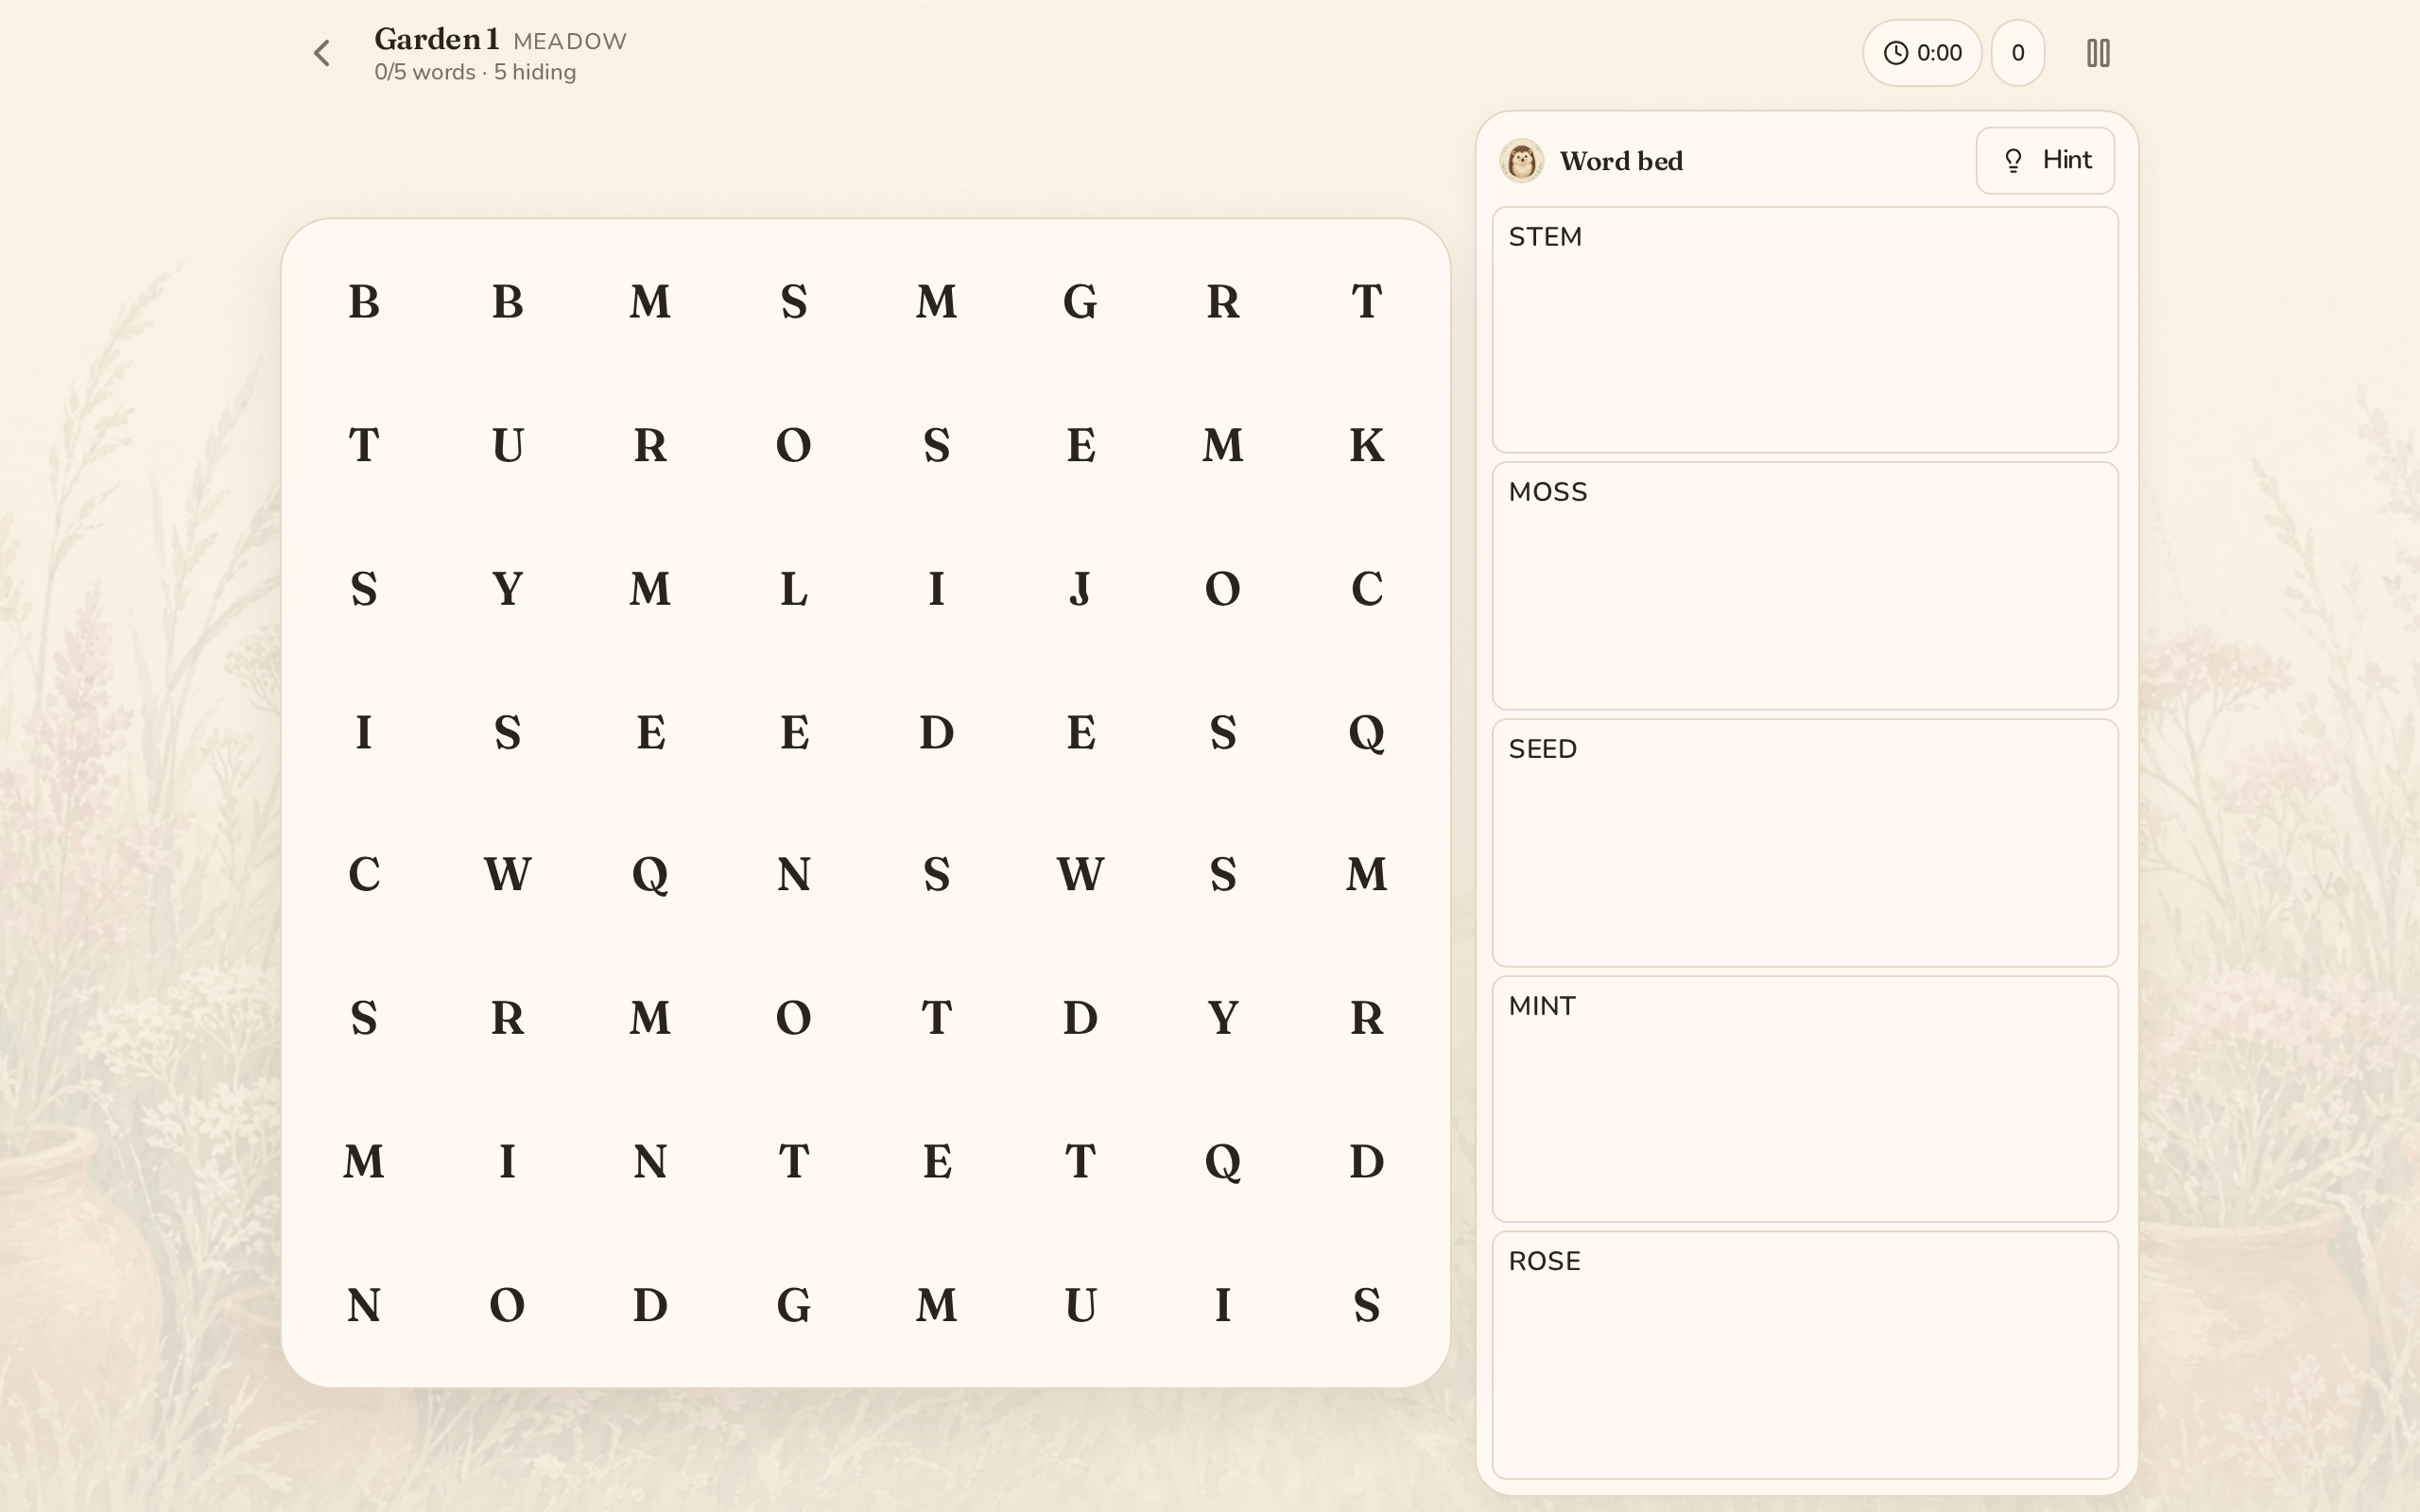Pause the game with pause icon

[2098, 53]
